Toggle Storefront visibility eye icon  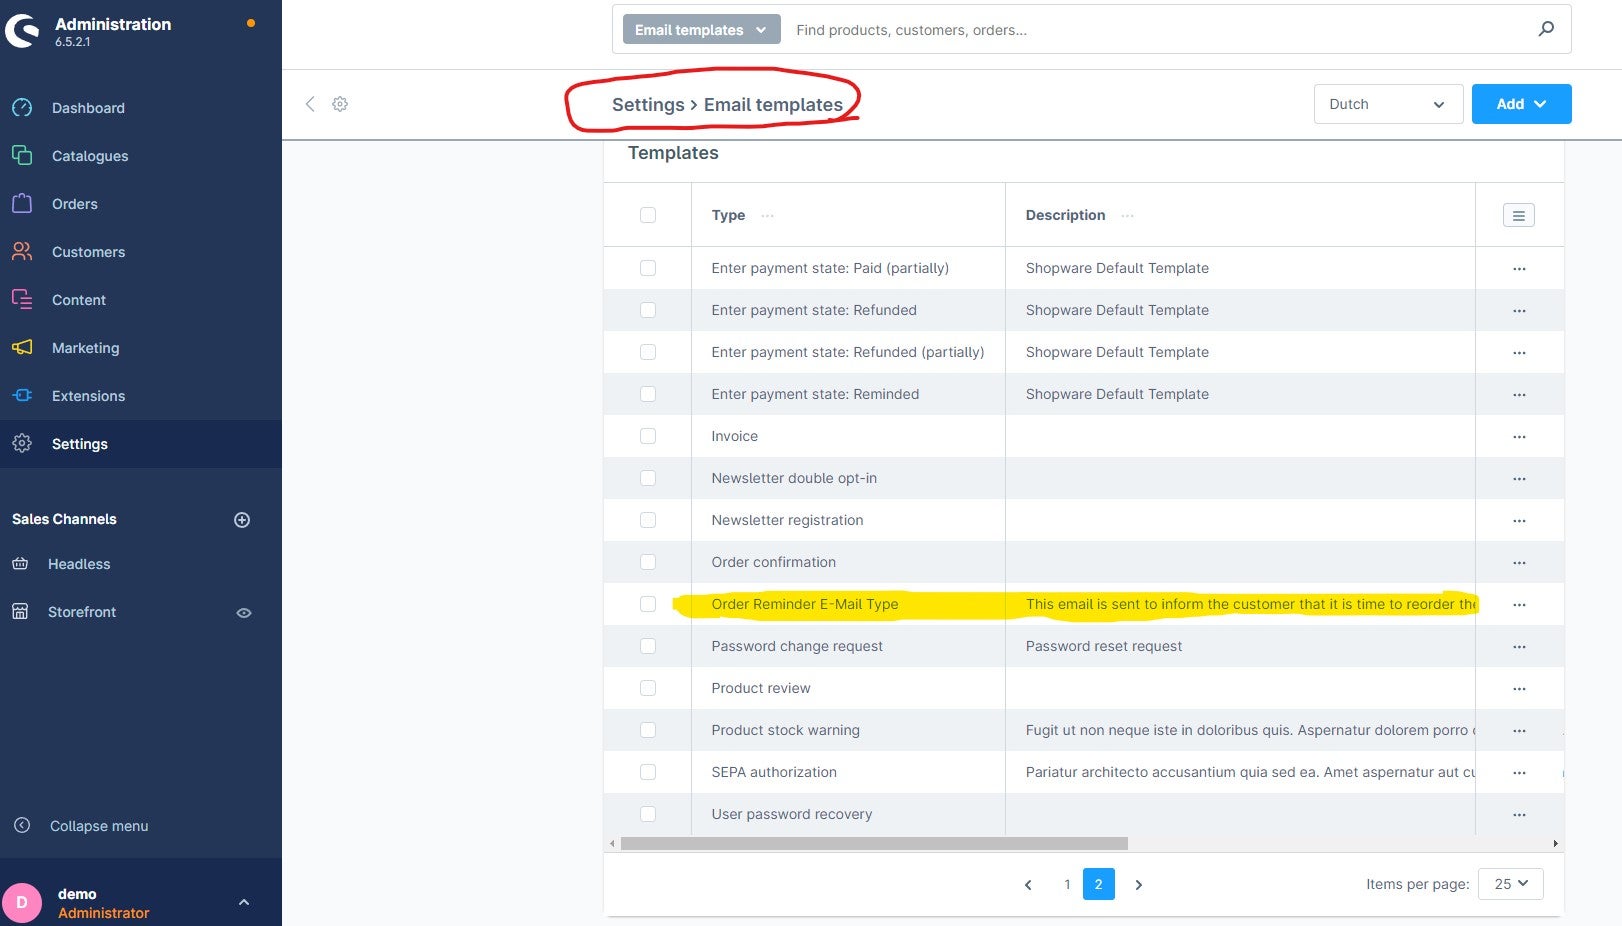(x=244, y=613)
